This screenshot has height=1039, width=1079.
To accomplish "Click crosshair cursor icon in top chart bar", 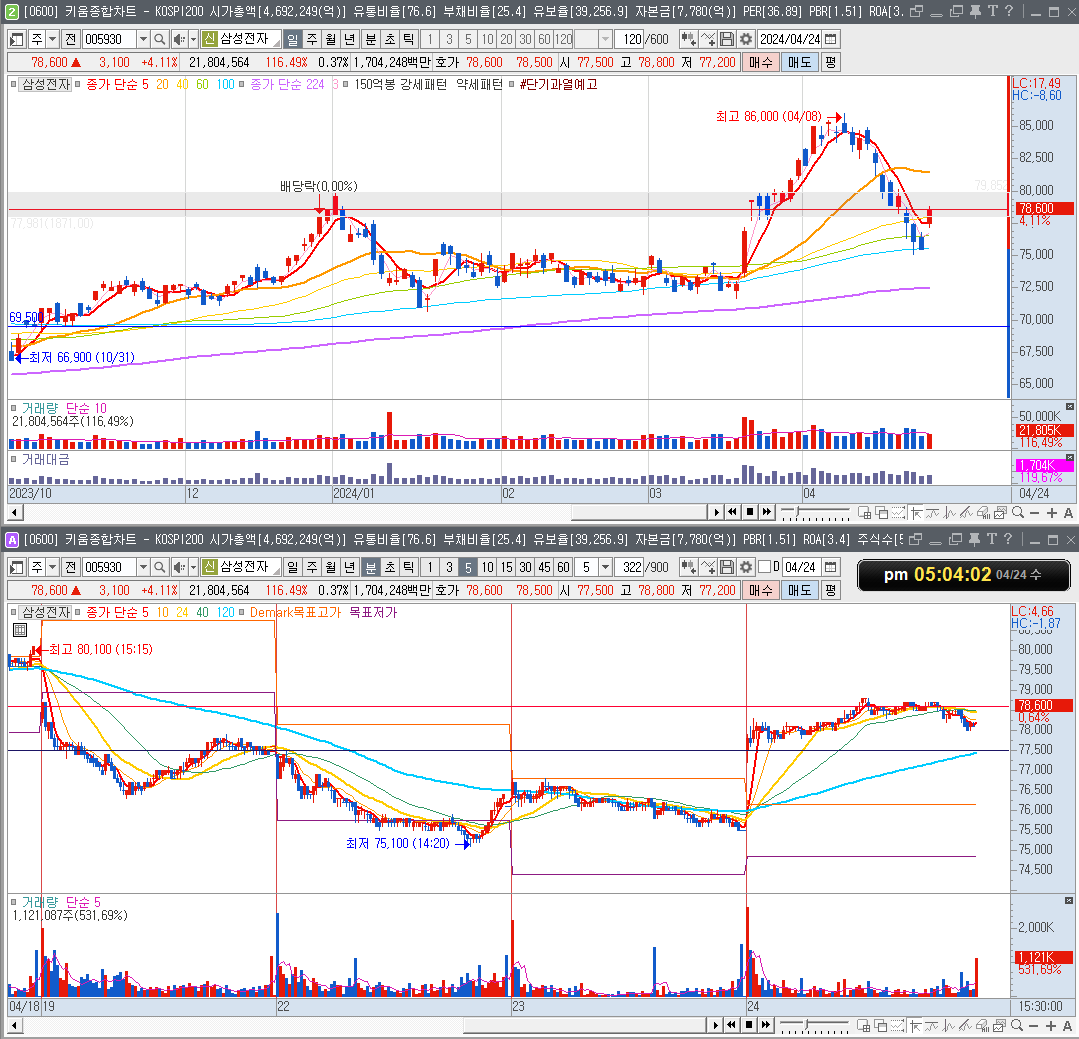I will coord(917,513).
